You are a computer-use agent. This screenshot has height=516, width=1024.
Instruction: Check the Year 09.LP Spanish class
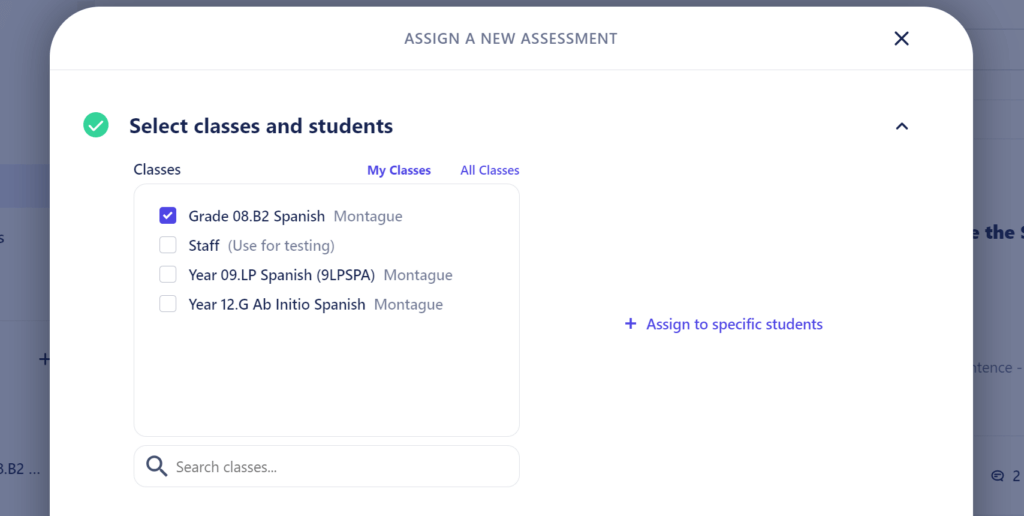tap(168, 274)
